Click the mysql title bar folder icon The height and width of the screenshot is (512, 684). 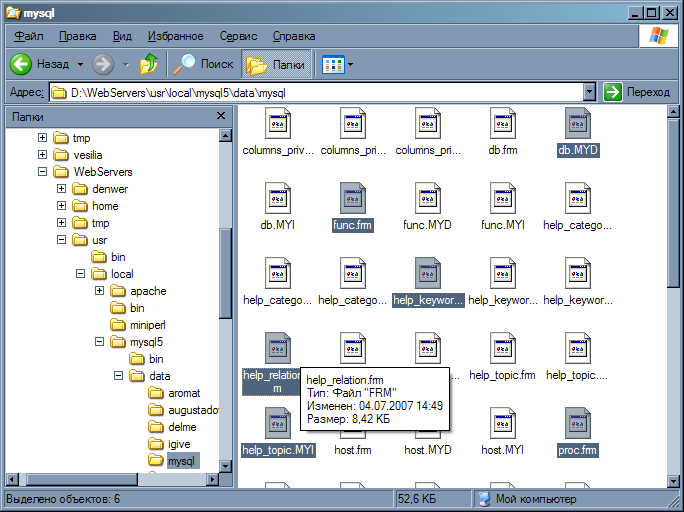click(13, 12)
